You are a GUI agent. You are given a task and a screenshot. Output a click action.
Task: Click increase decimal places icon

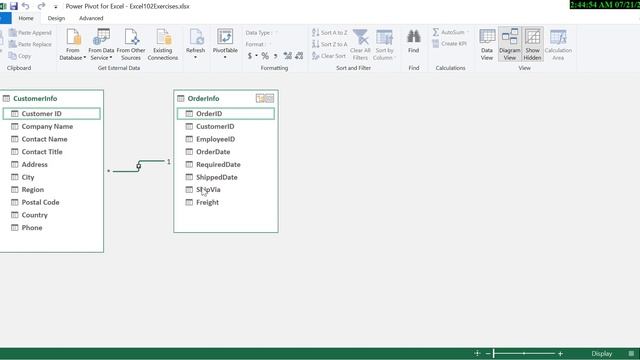(288, 56)
